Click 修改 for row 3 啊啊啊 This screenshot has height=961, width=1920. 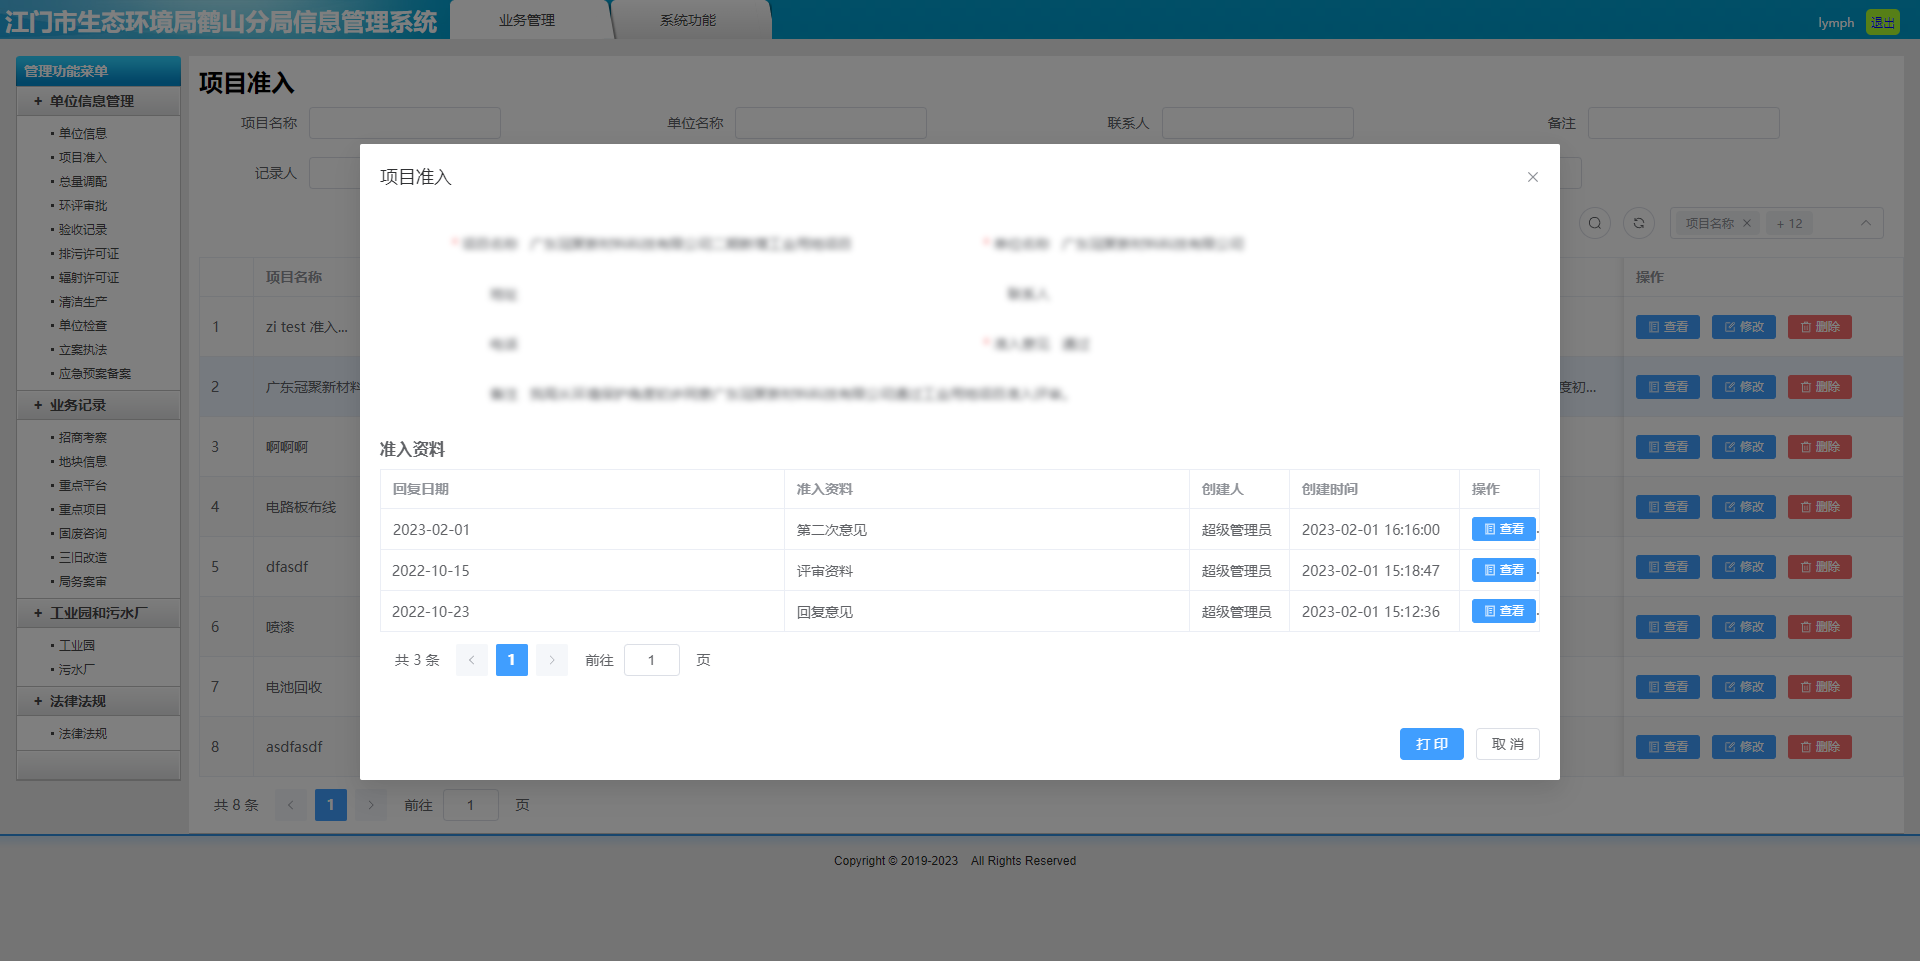point(1744,447)
